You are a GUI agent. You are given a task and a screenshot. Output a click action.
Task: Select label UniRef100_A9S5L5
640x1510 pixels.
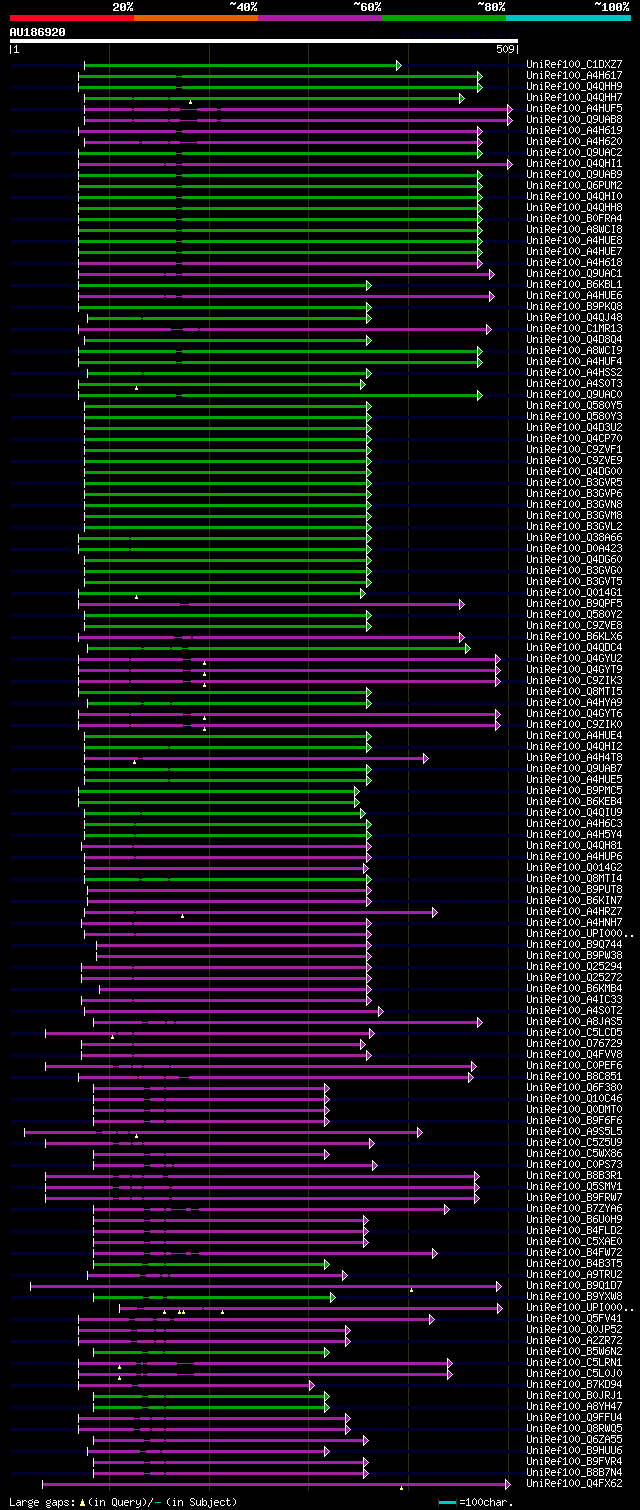(574, 1132)
